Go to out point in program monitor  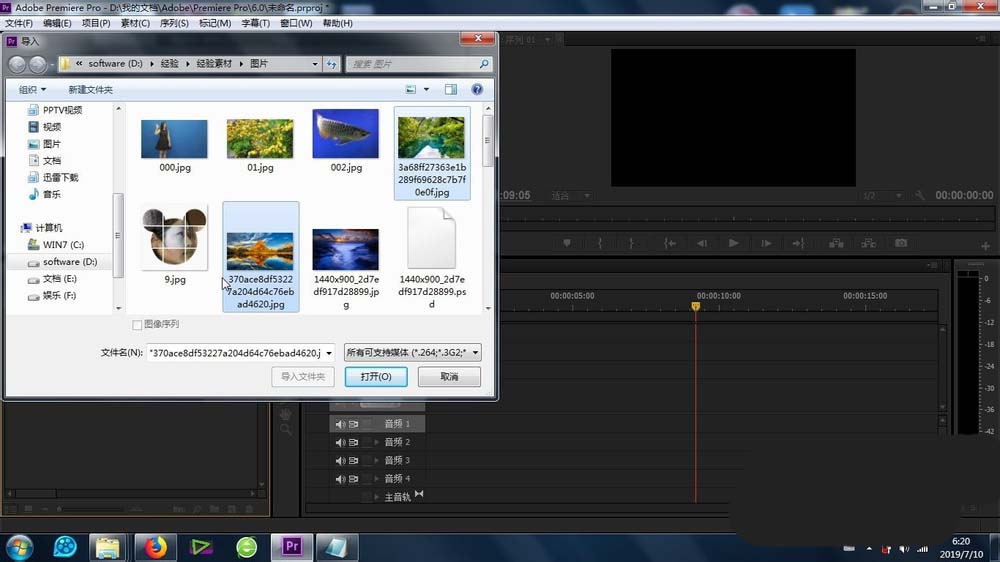798,243
